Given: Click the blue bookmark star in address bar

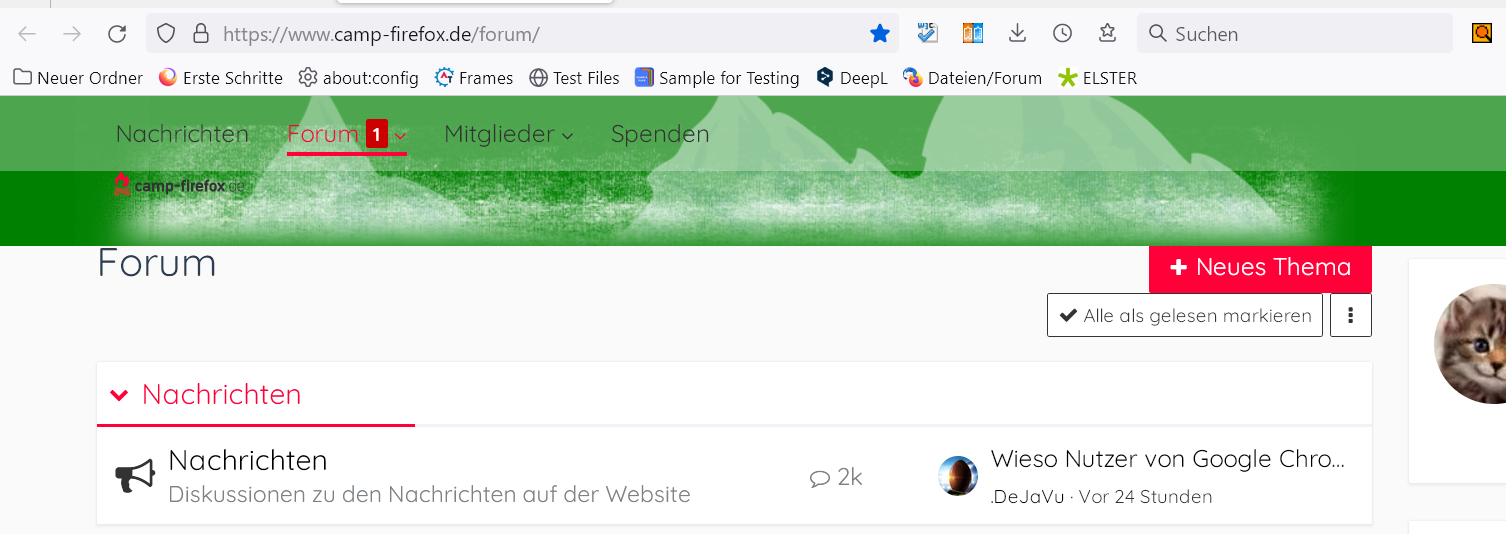Looking at the screenshot, I should pos(880,34).
